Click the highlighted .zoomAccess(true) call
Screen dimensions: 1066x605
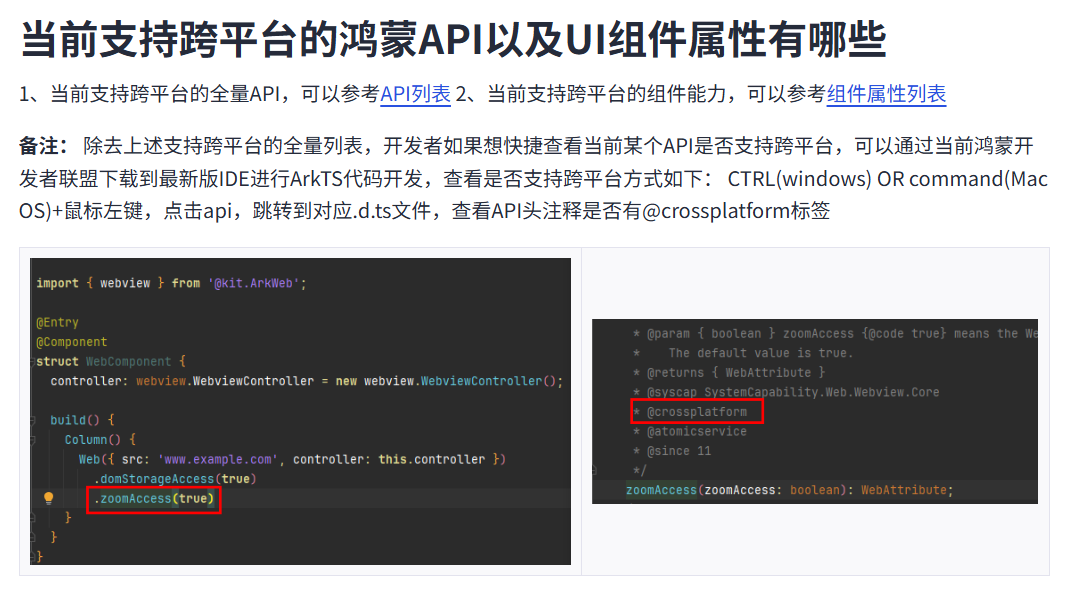click(x=154, y=499)
